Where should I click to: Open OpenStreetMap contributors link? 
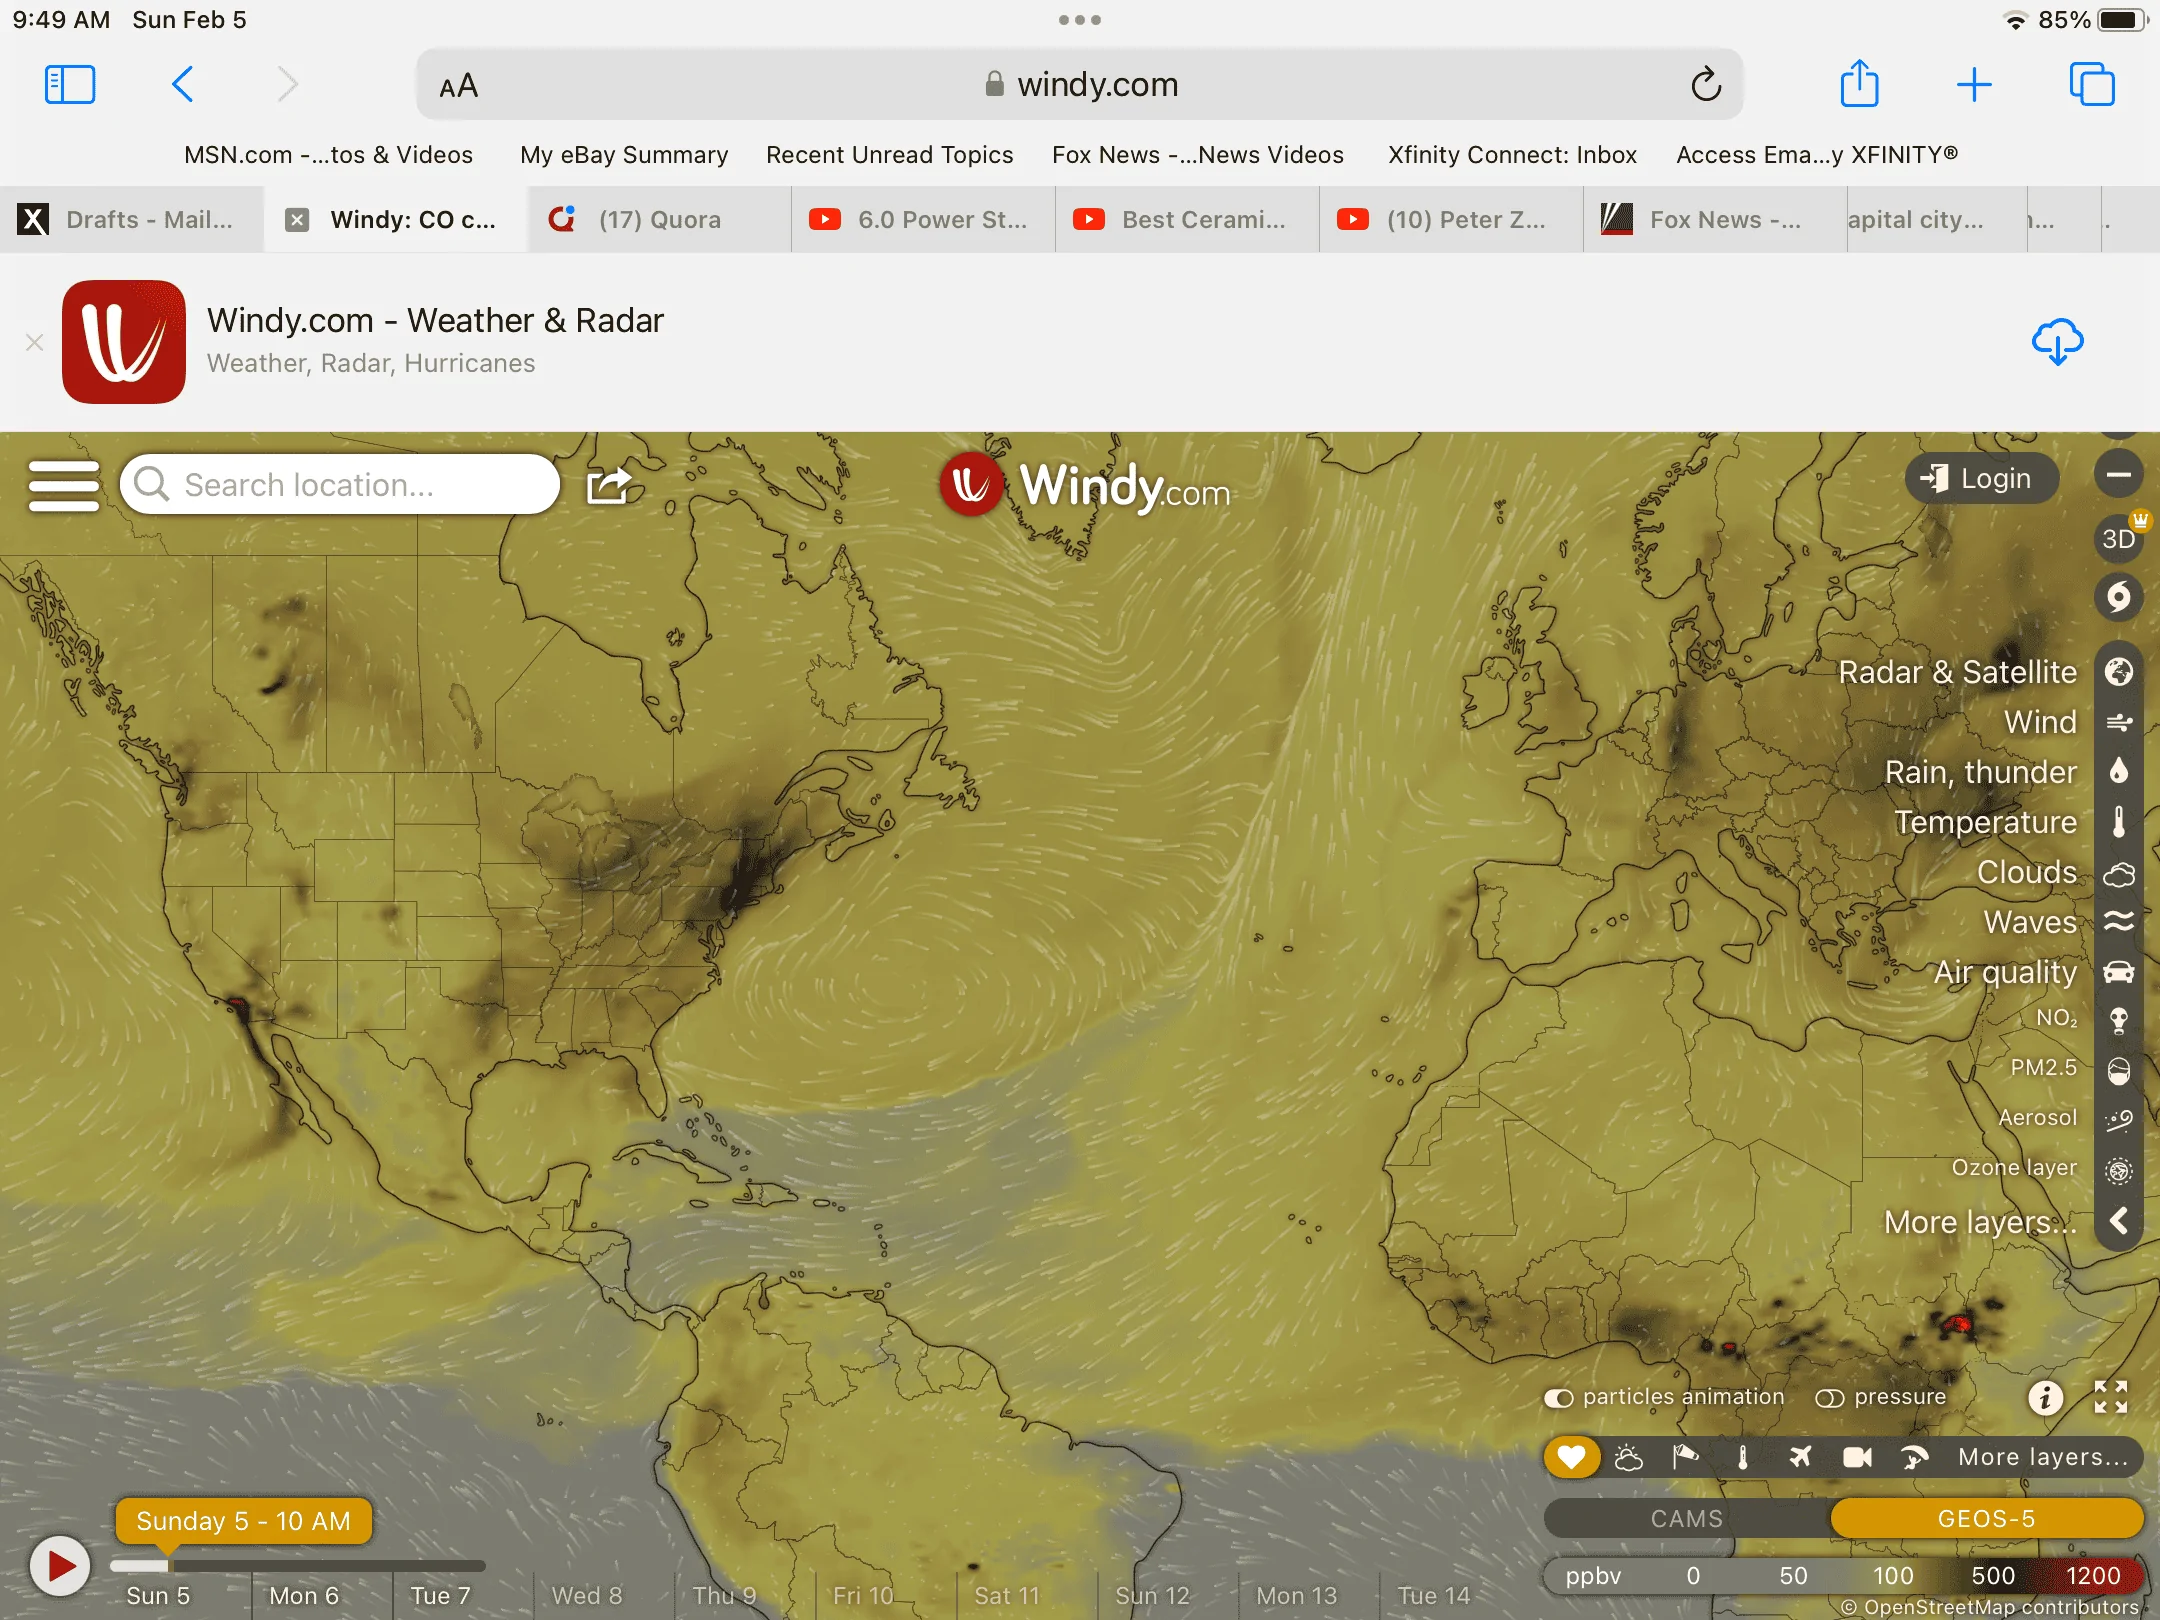click(2000, 1607)
